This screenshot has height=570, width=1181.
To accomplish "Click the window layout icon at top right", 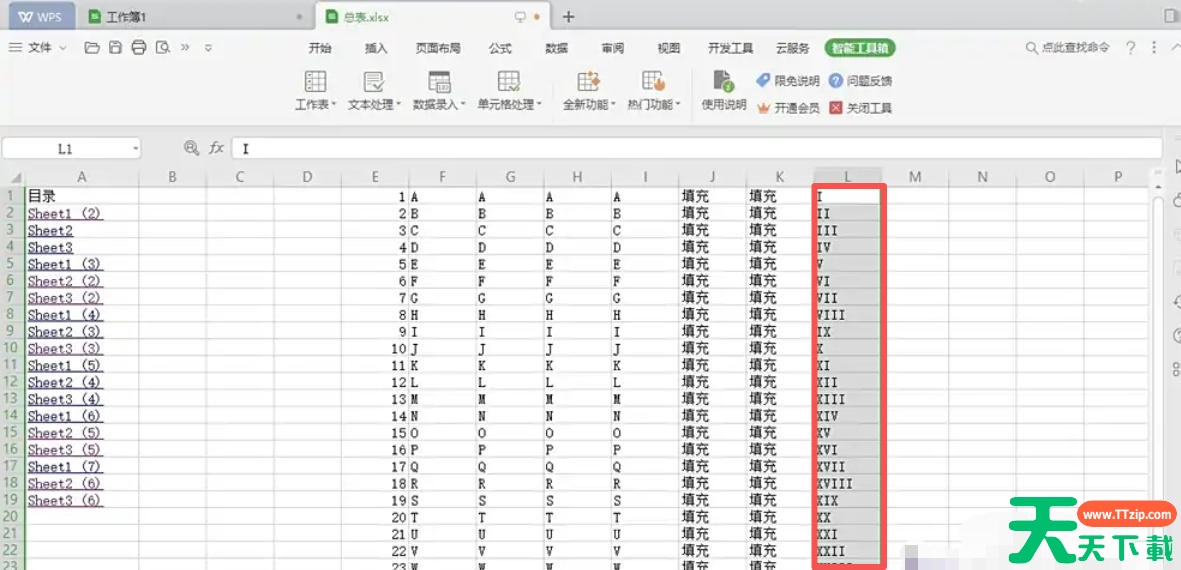I will [x=1172, y=16].
